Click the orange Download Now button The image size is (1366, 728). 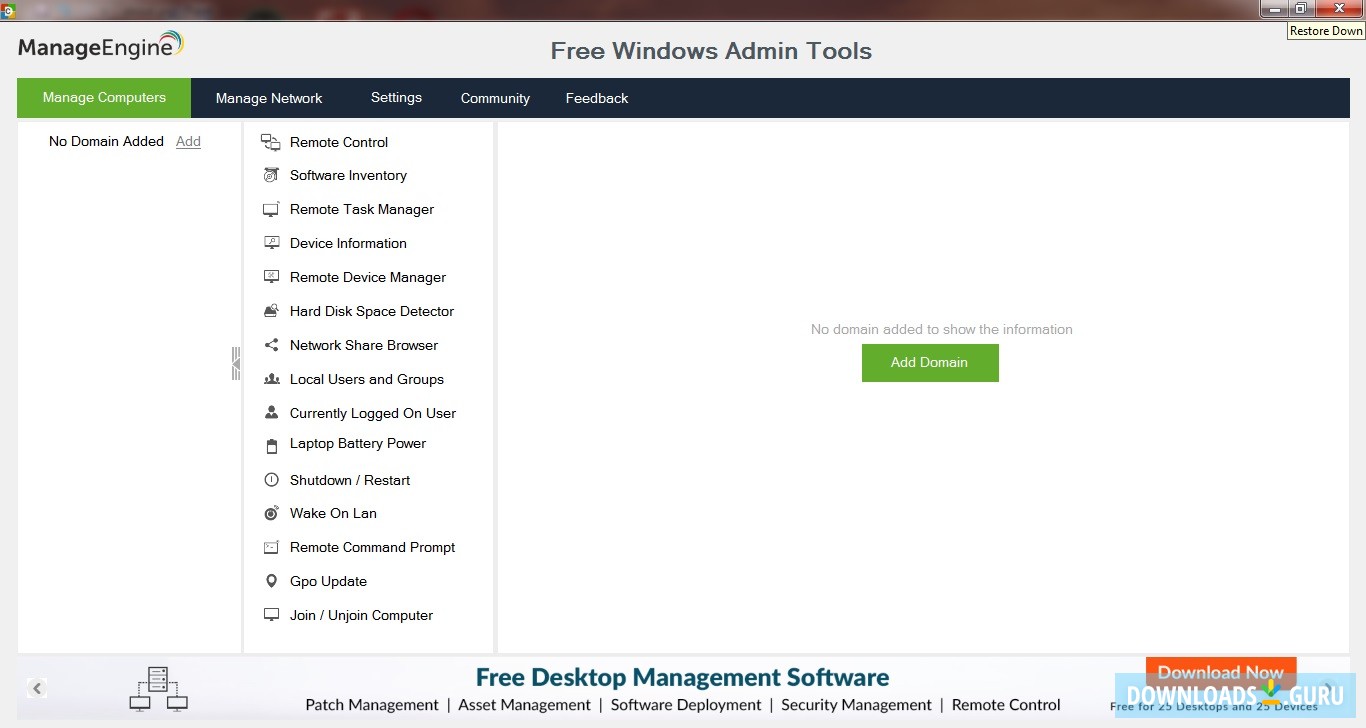click(x=1221, y=672)
